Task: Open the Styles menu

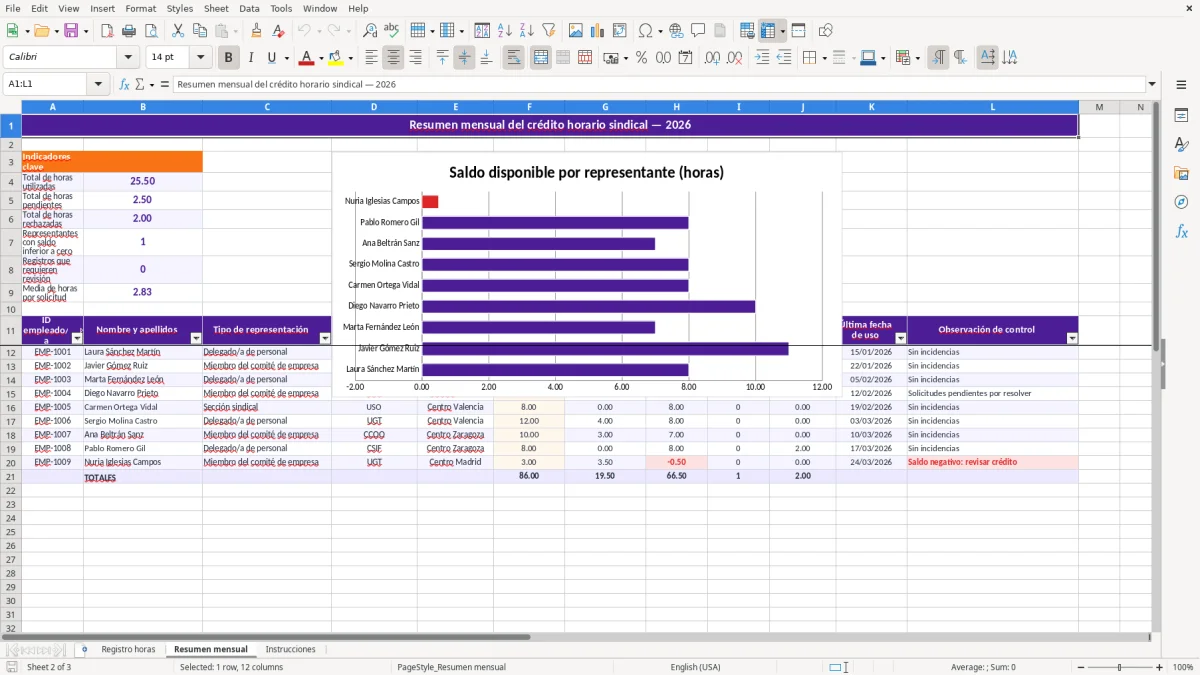Action: (180, 8)
